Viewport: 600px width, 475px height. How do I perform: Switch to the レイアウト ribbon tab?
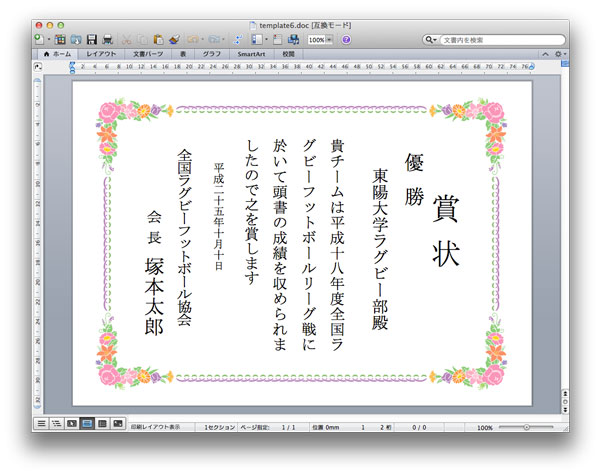pos(101,53)
